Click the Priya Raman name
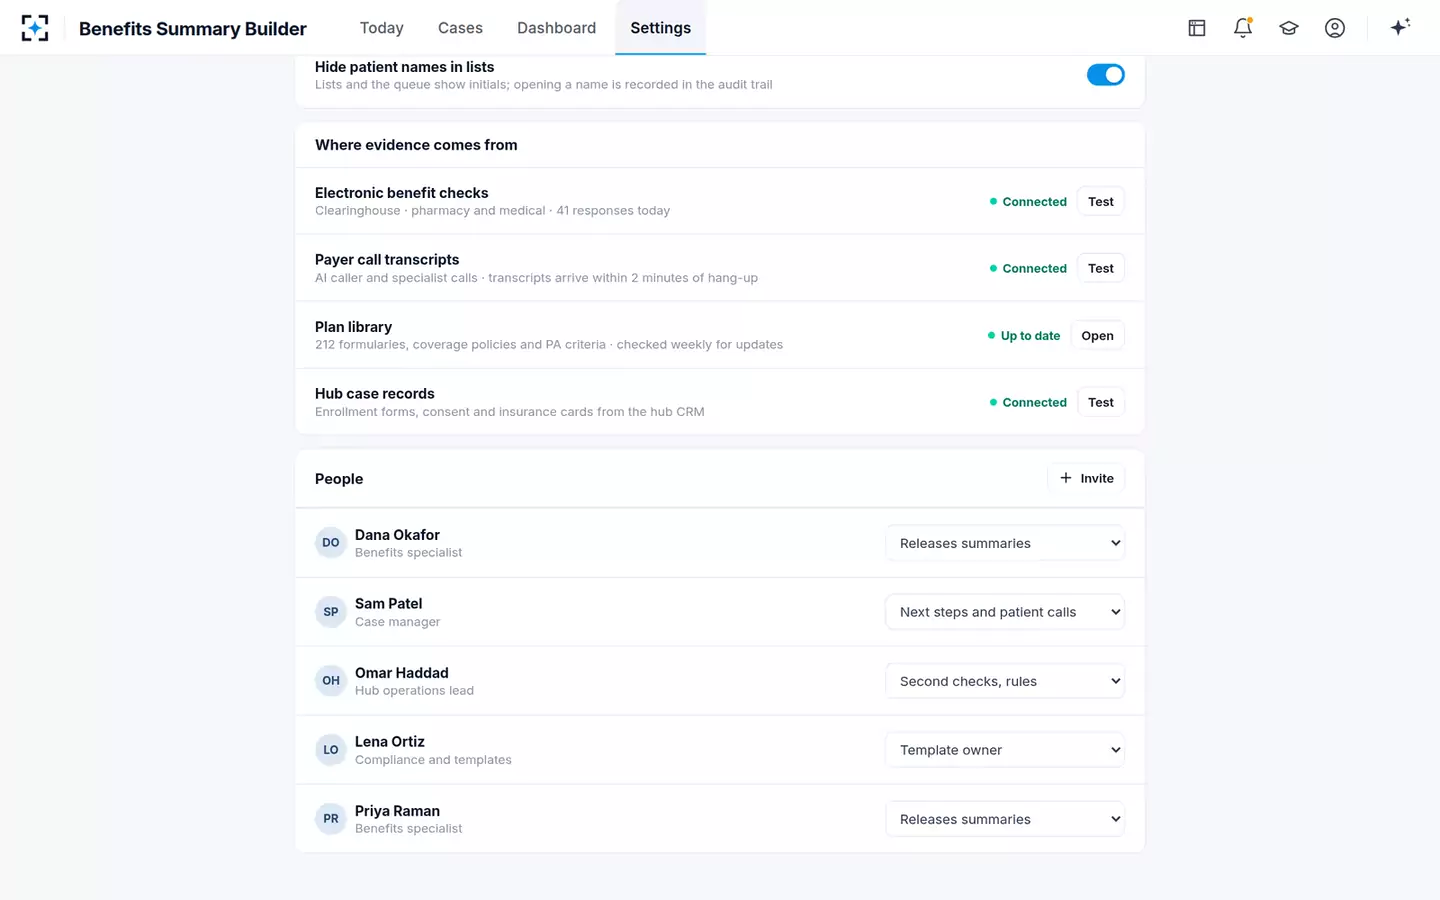 pos(397,811)
